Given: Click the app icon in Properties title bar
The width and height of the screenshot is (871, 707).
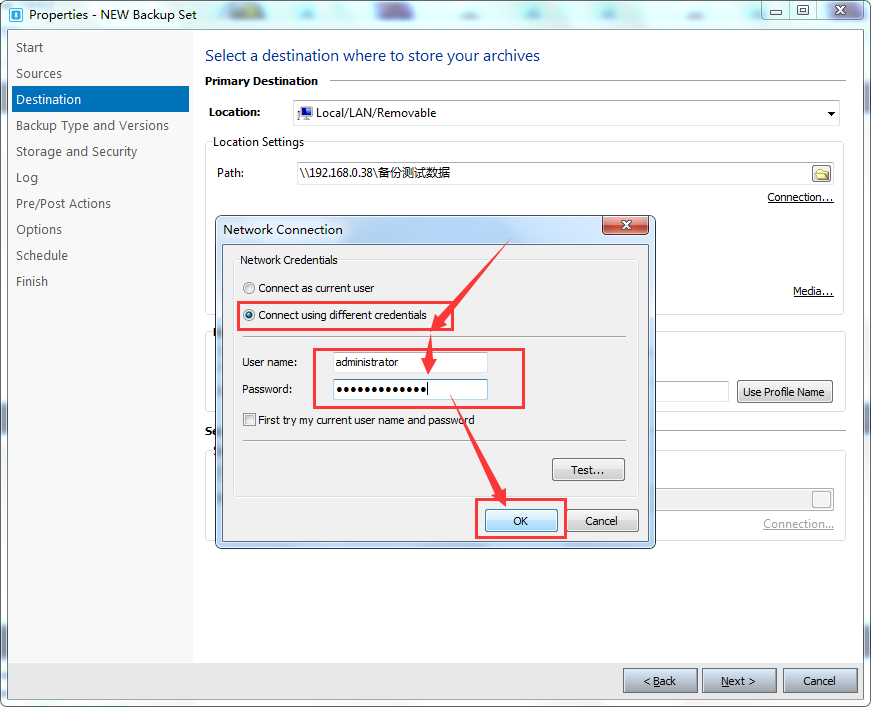Looking at the screenshot, I should pyautogui.click(x=15, y=14).
